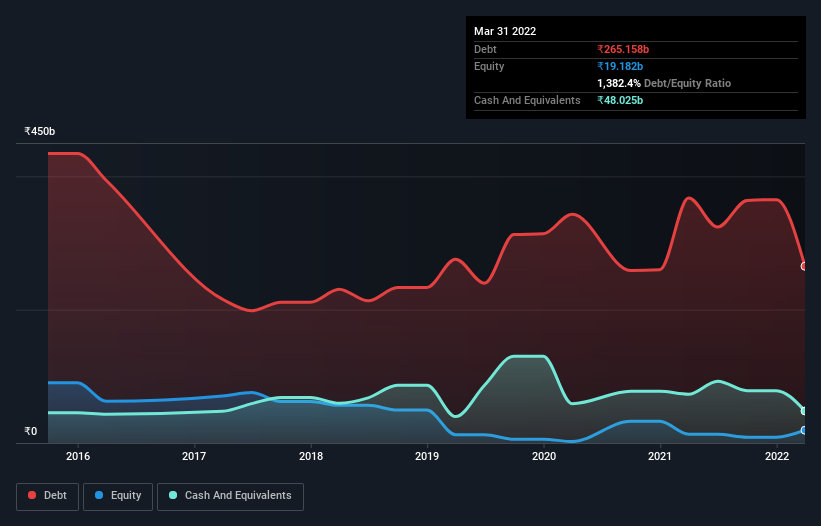Click the Equity label in tooltip
This screenshot has height=526, width=821.
489,66
